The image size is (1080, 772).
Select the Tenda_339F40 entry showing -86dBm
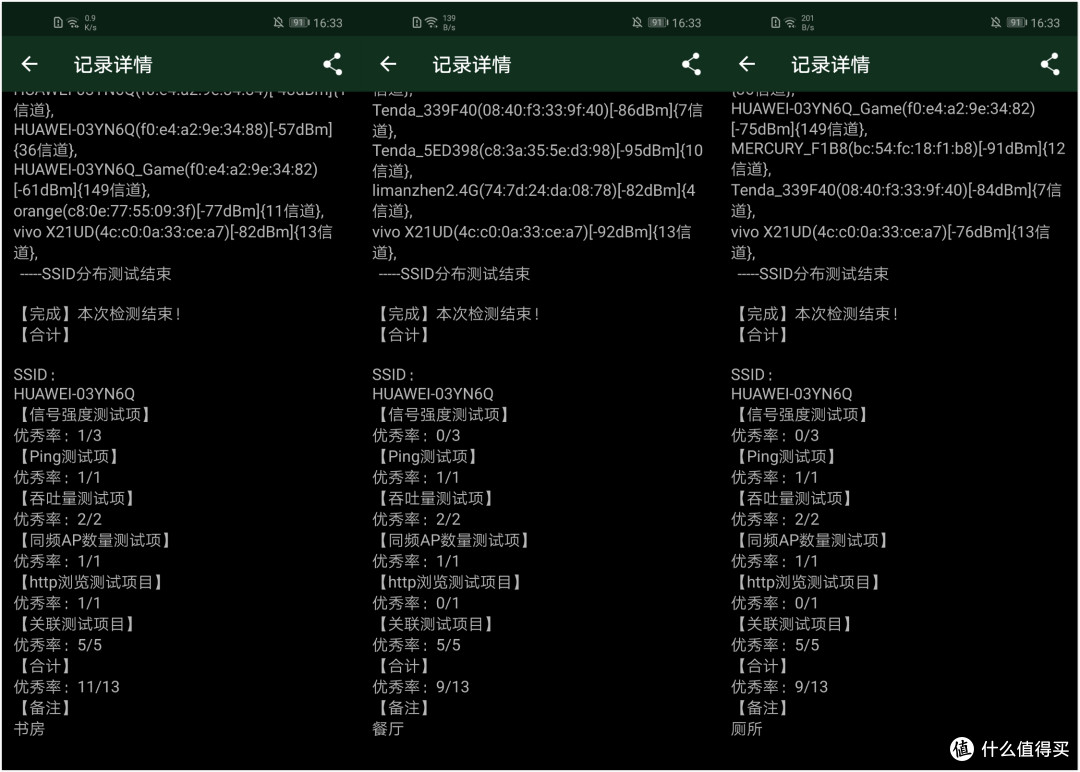click(537, 120)
